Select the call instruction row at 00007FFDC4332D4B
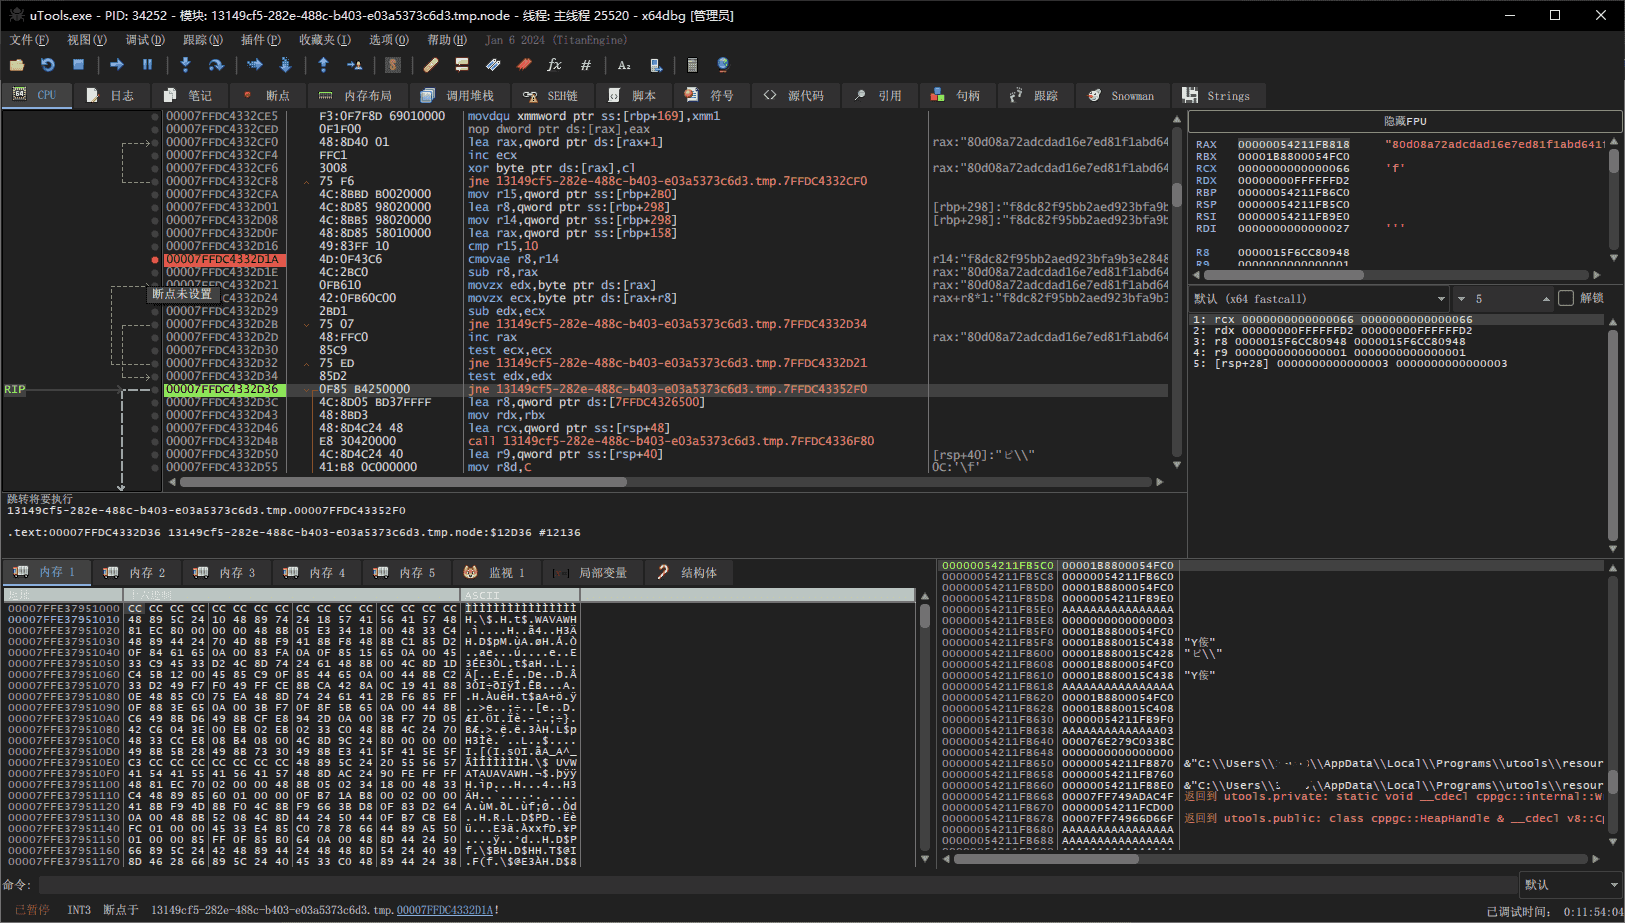 [665, 441]
